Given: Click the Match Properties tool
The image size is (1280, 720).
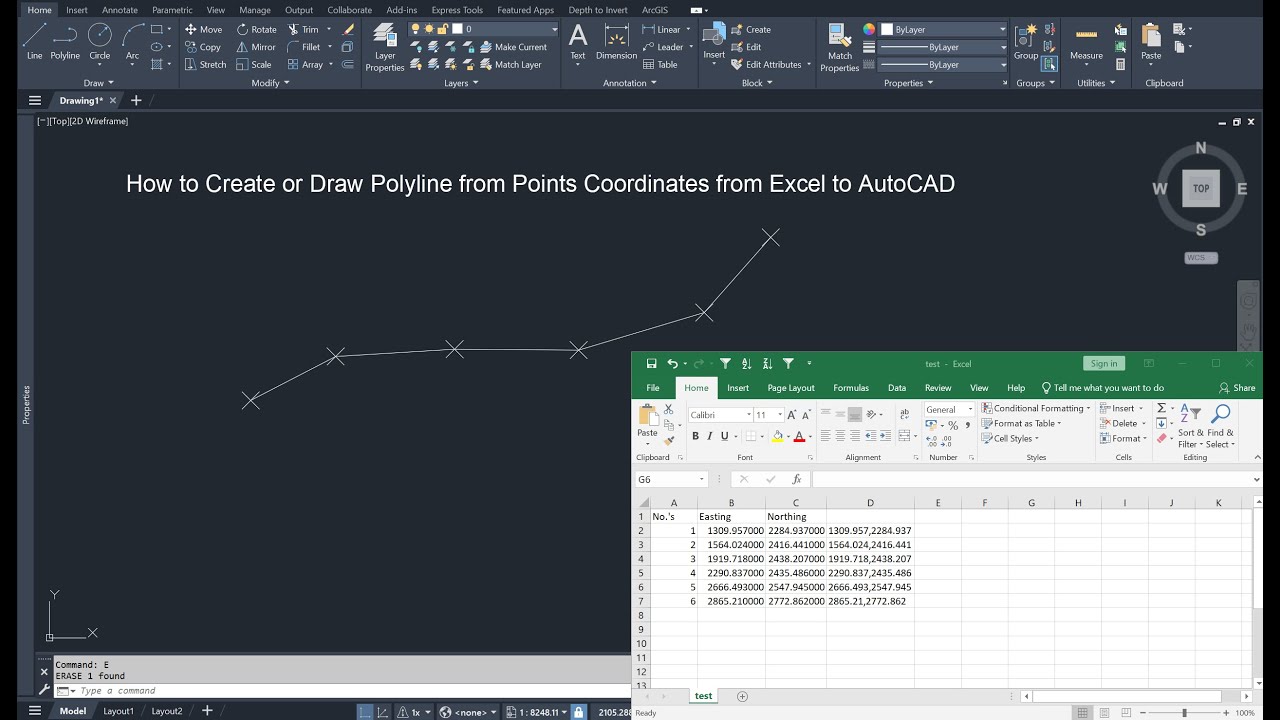Looking at the screenshot, I should [x=840, y=47].
